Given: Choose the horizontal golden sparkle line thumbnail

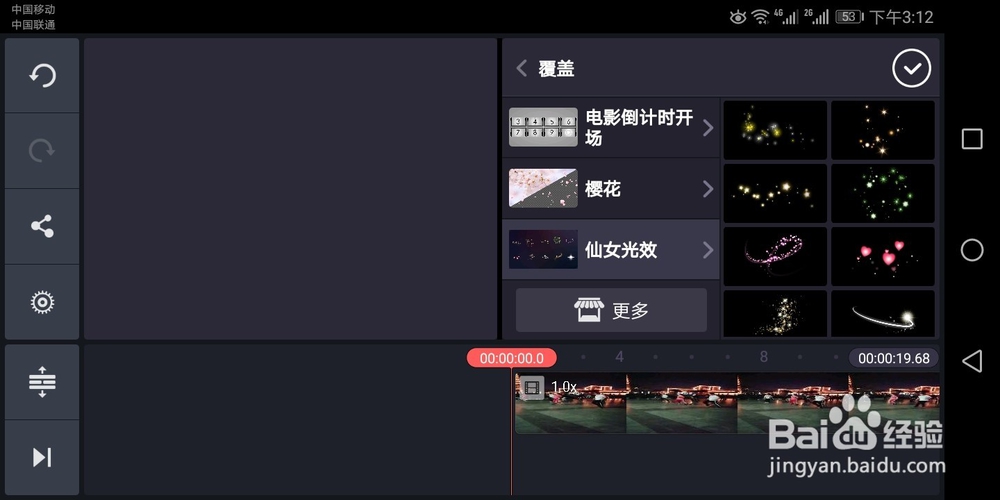Looking at the screenshot, I should pyautogui.click(x=775, y=193).
